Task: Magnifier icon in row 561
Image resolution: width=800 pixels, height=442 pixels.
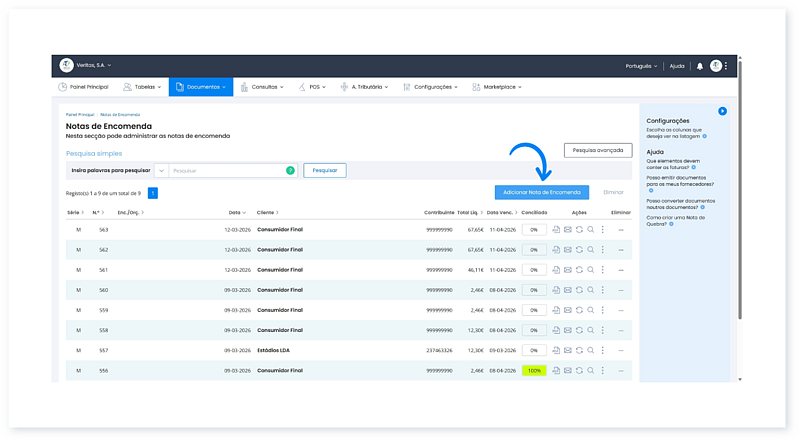Action: (590, 269)
